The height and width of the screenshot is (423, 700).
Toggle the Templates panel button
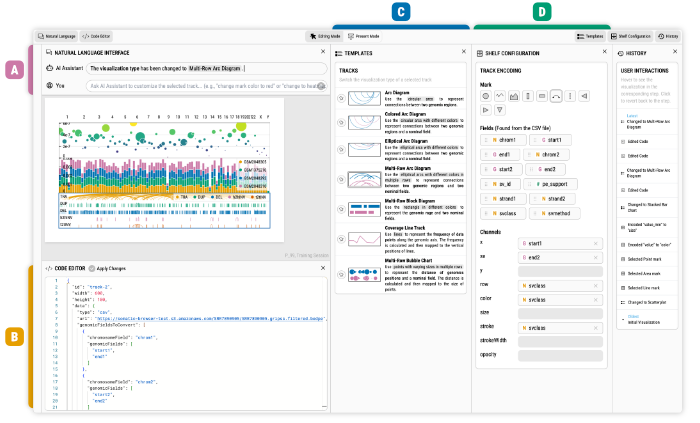coord(589,35)
